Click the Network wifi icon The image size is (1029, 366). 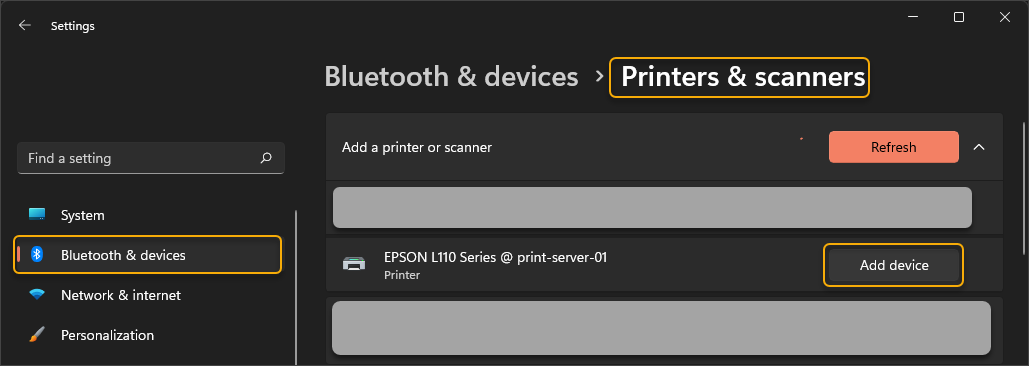(x=37, y=295)
